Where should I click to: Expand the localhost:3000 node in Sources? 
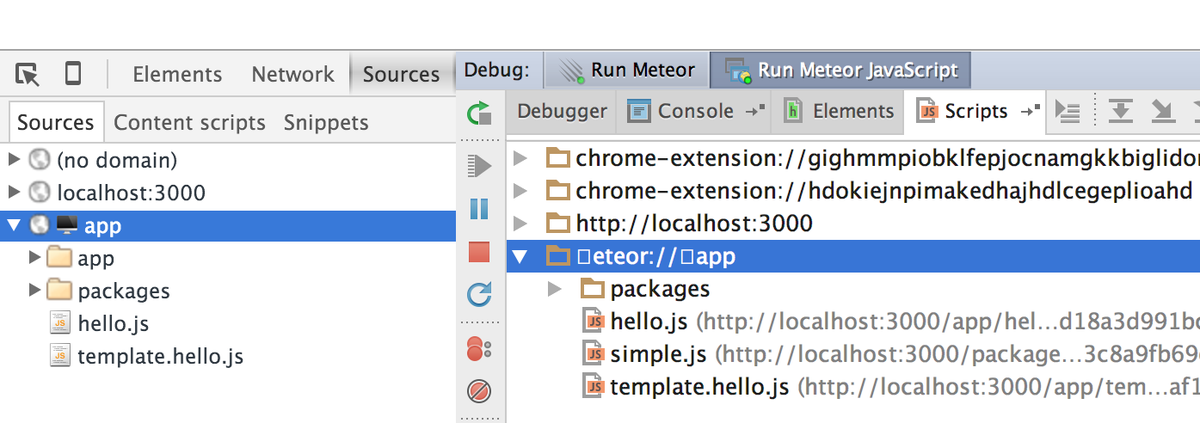point(14,192)
